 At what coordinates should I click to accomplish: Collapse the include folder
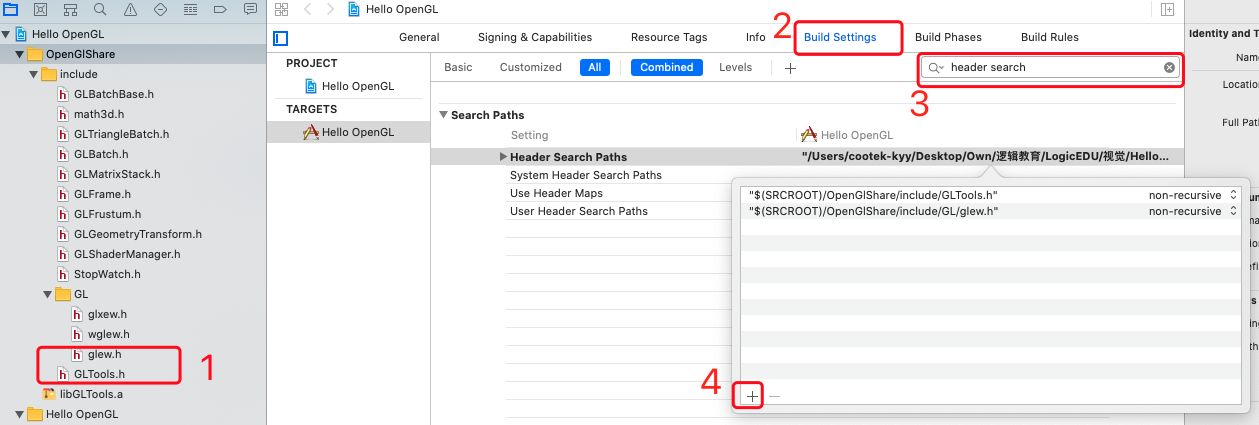click(33, 74)
